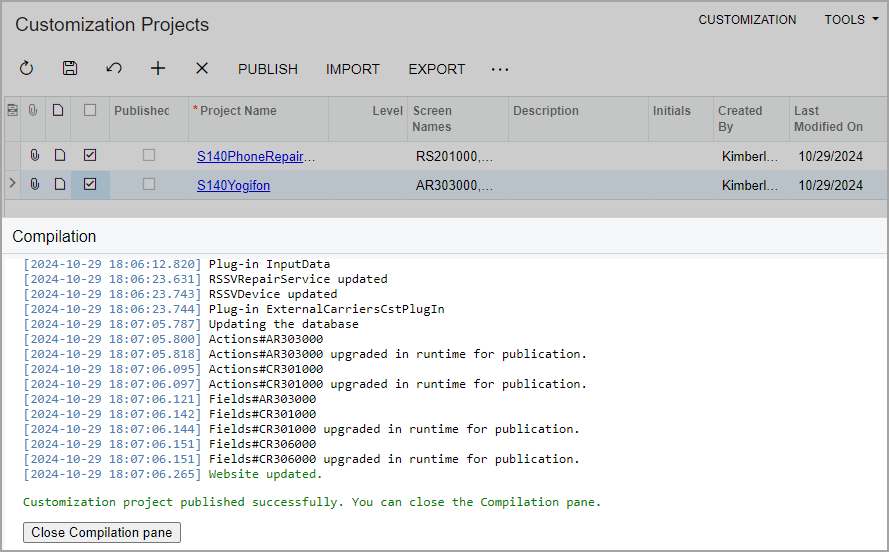Click the X delete row icon
The height and width of the screenshot is (552, 889).
pos(202,69)
